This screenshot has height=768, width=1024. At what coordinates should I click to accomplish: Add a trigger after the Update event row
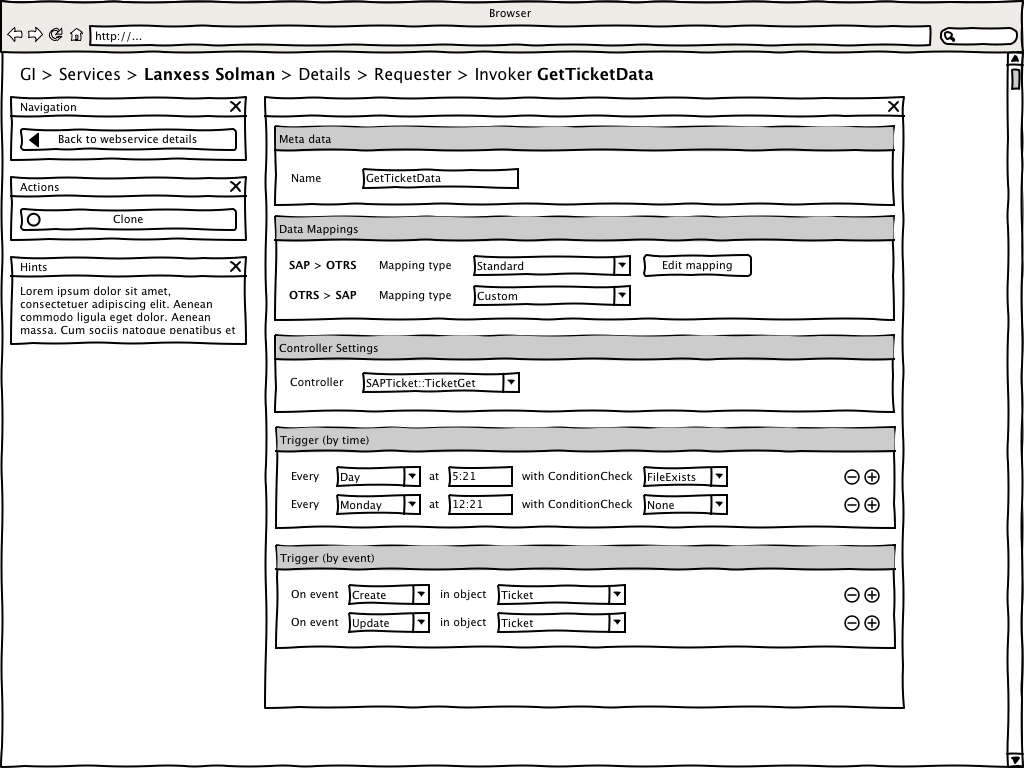pos(872,623)
